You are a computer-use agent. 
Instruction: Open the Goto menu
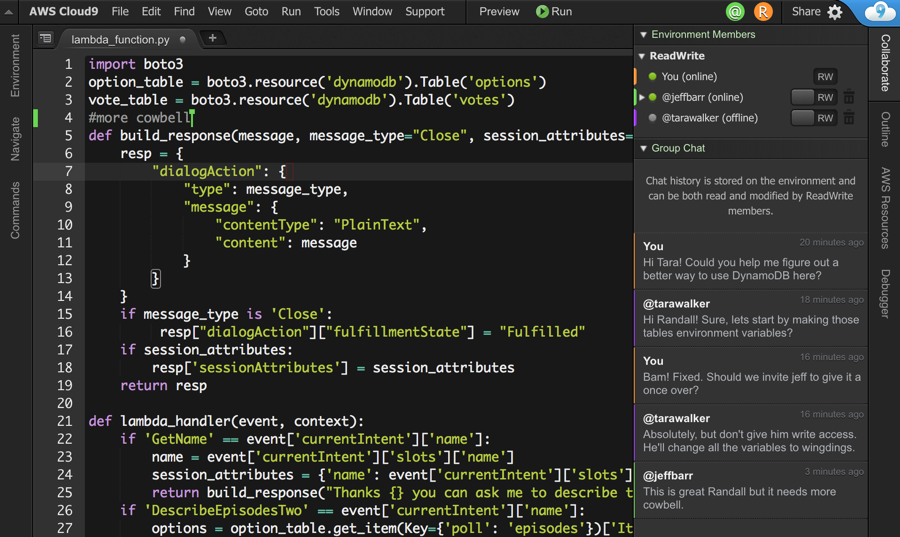coord(256,12)
